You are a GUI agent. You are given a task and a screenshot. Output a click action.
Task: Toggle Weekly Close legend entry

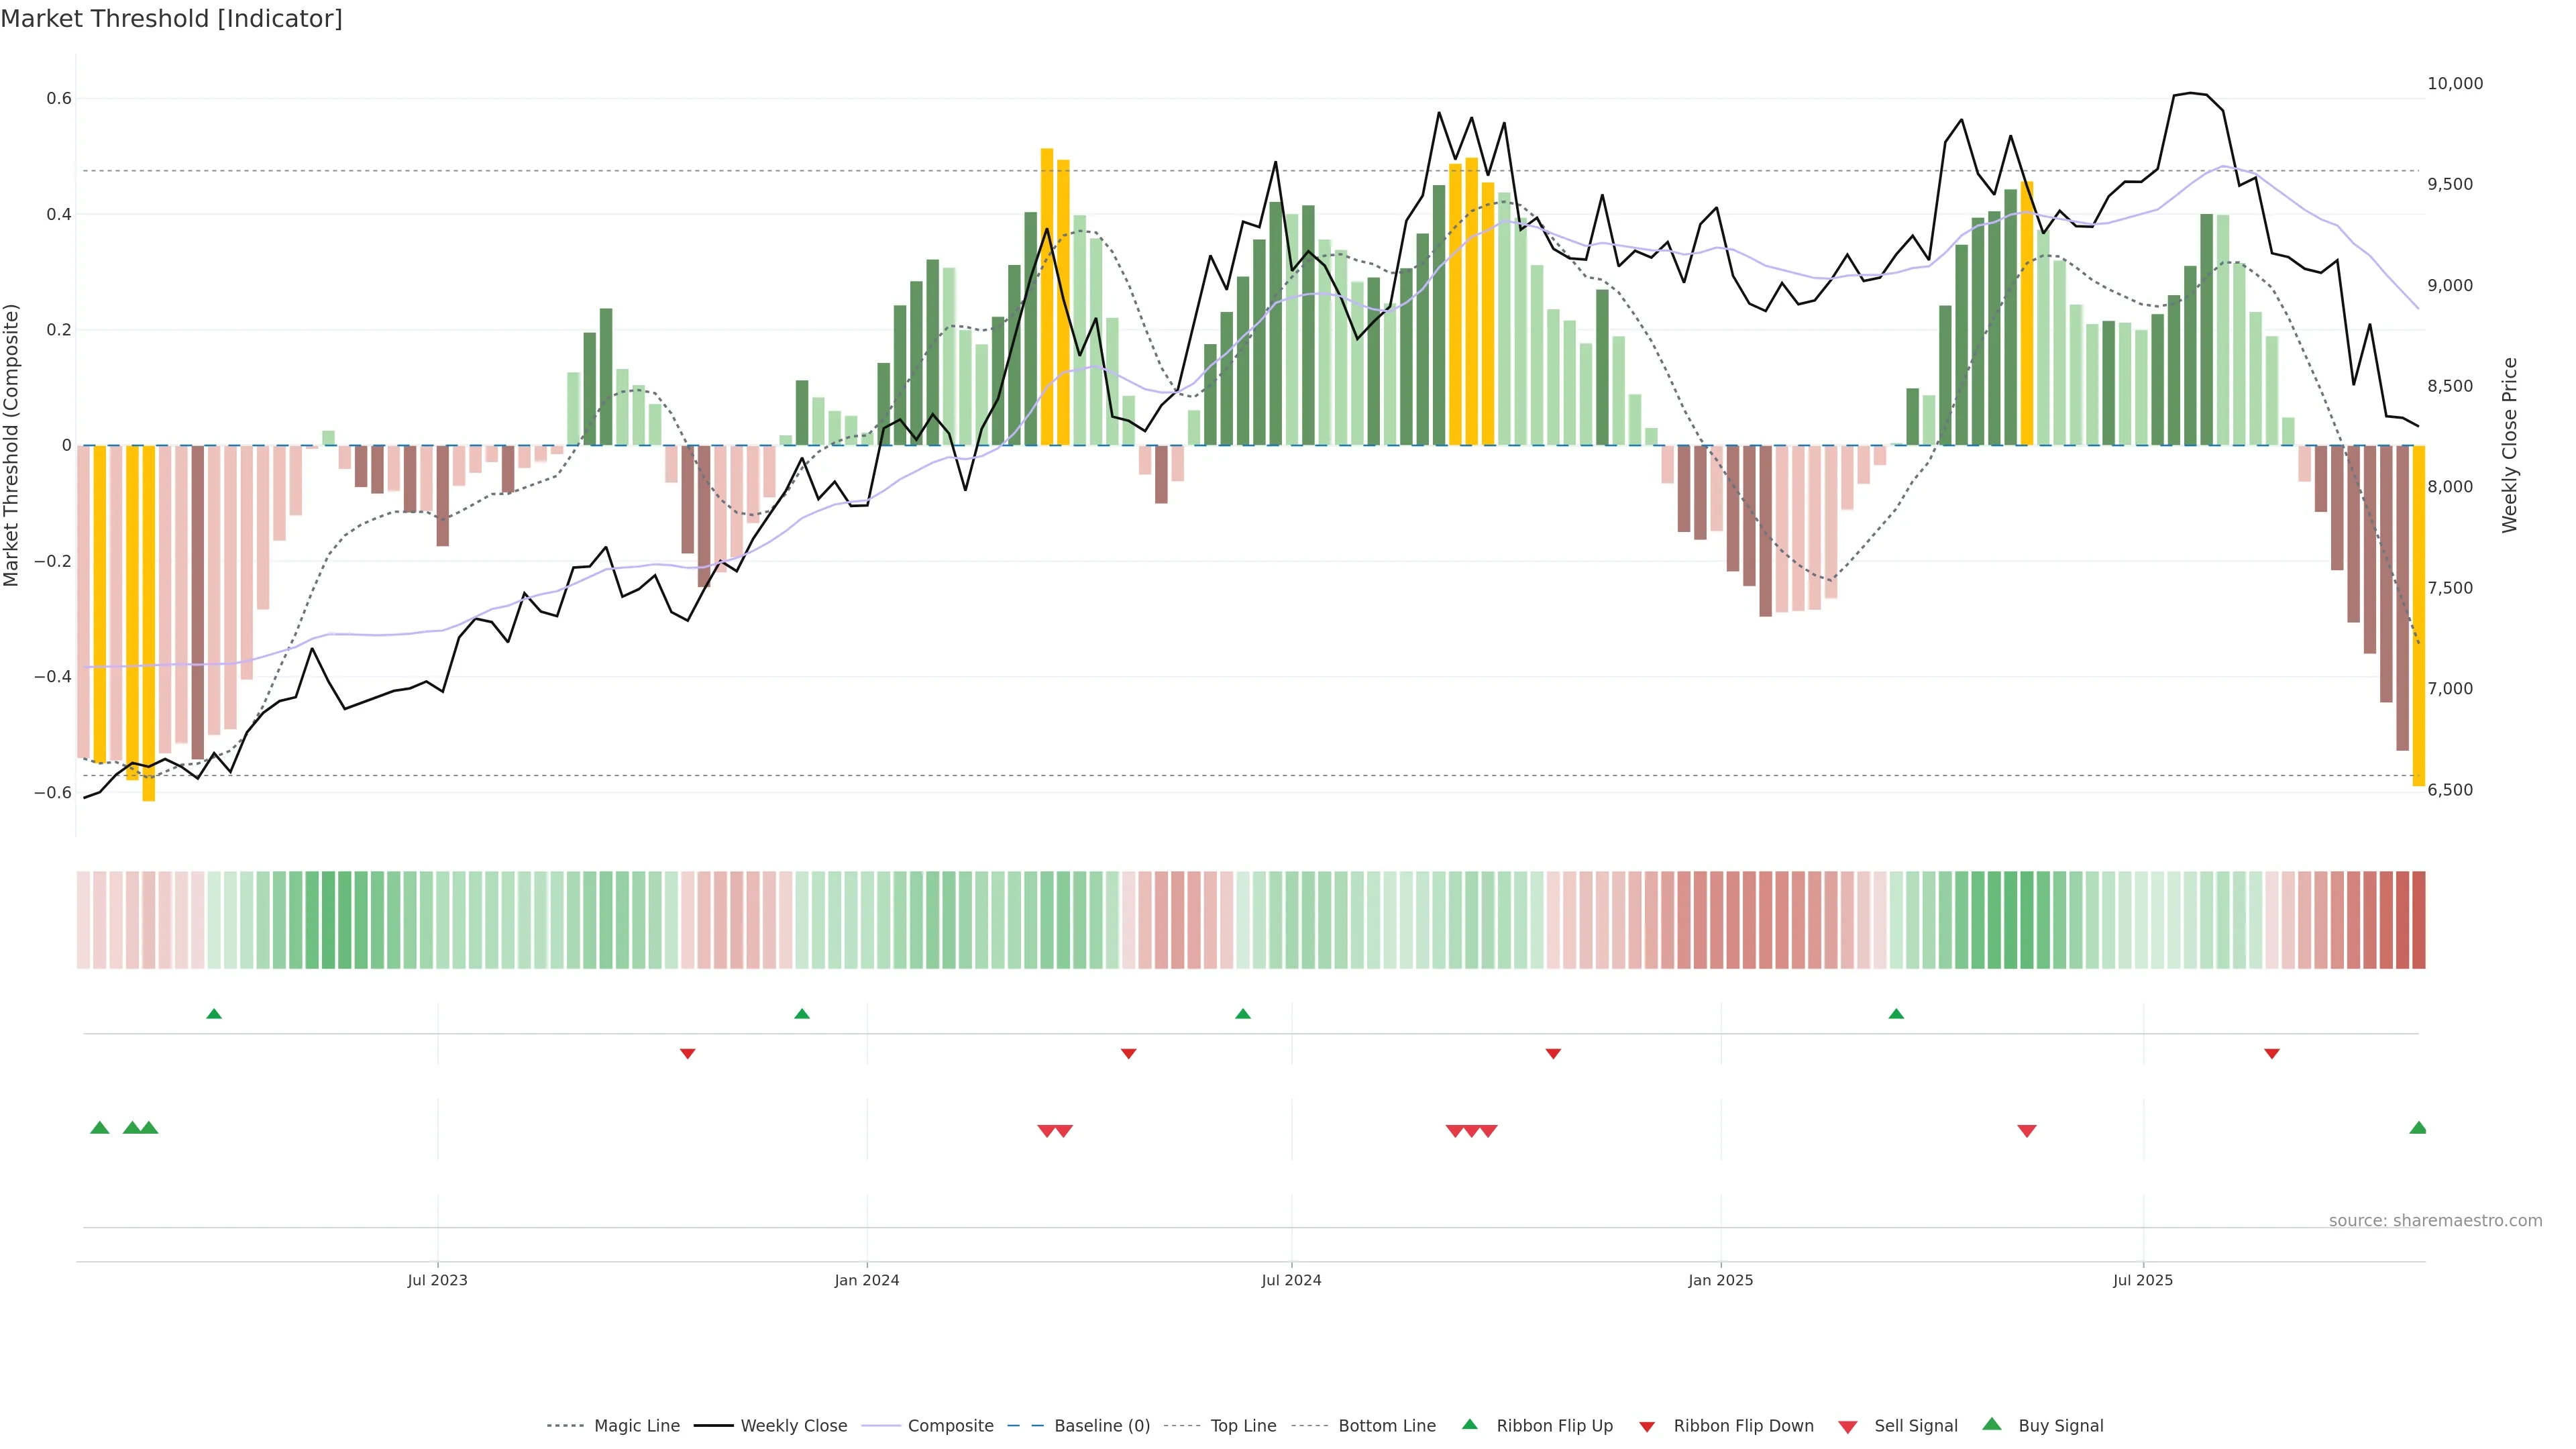click(793, 1426)
